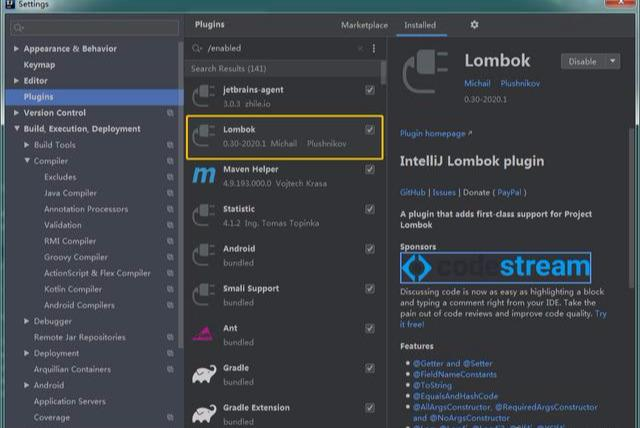Select Keymap in the settings tree
Image resolution: width=640 pixels, height=428 pixels.
point(39,65)
